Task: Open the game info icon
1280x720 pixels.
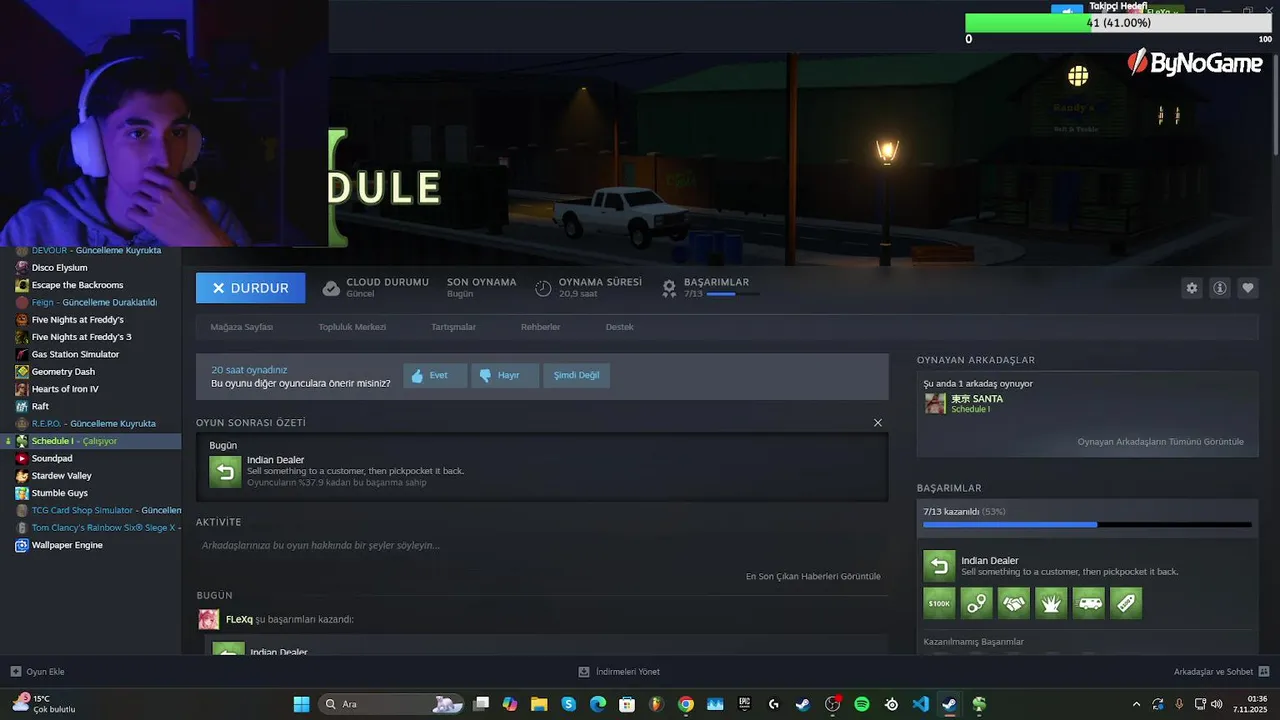Action: tap(1220, 288)
